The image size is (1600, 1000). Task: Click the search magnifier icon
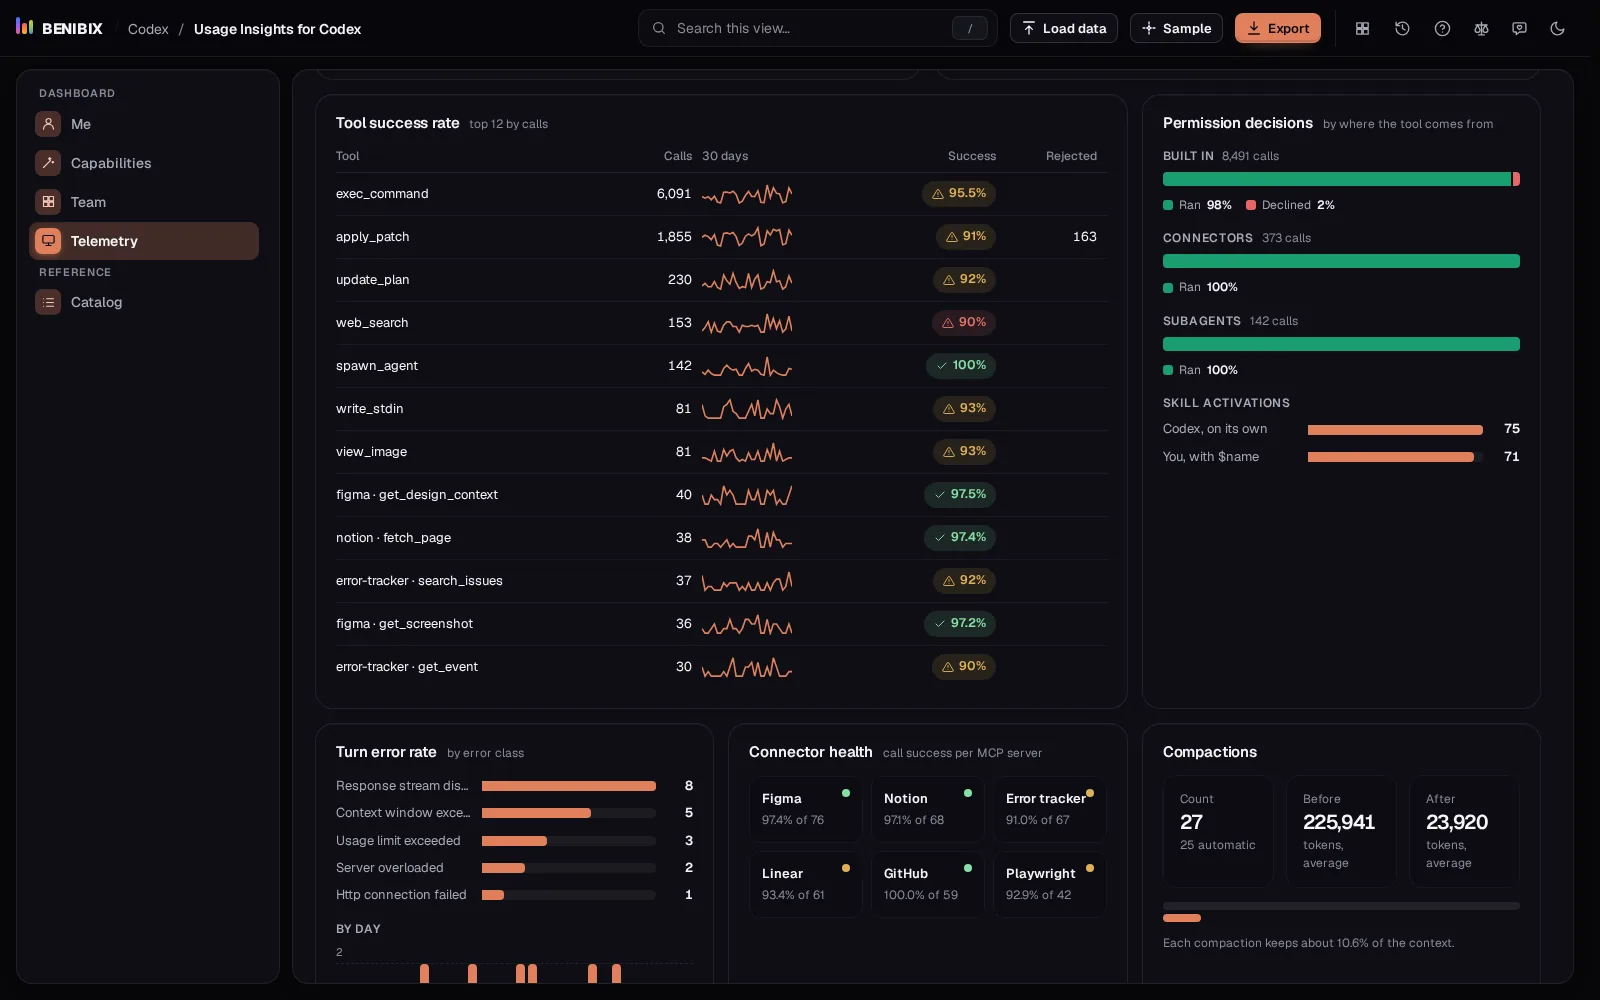659,28
